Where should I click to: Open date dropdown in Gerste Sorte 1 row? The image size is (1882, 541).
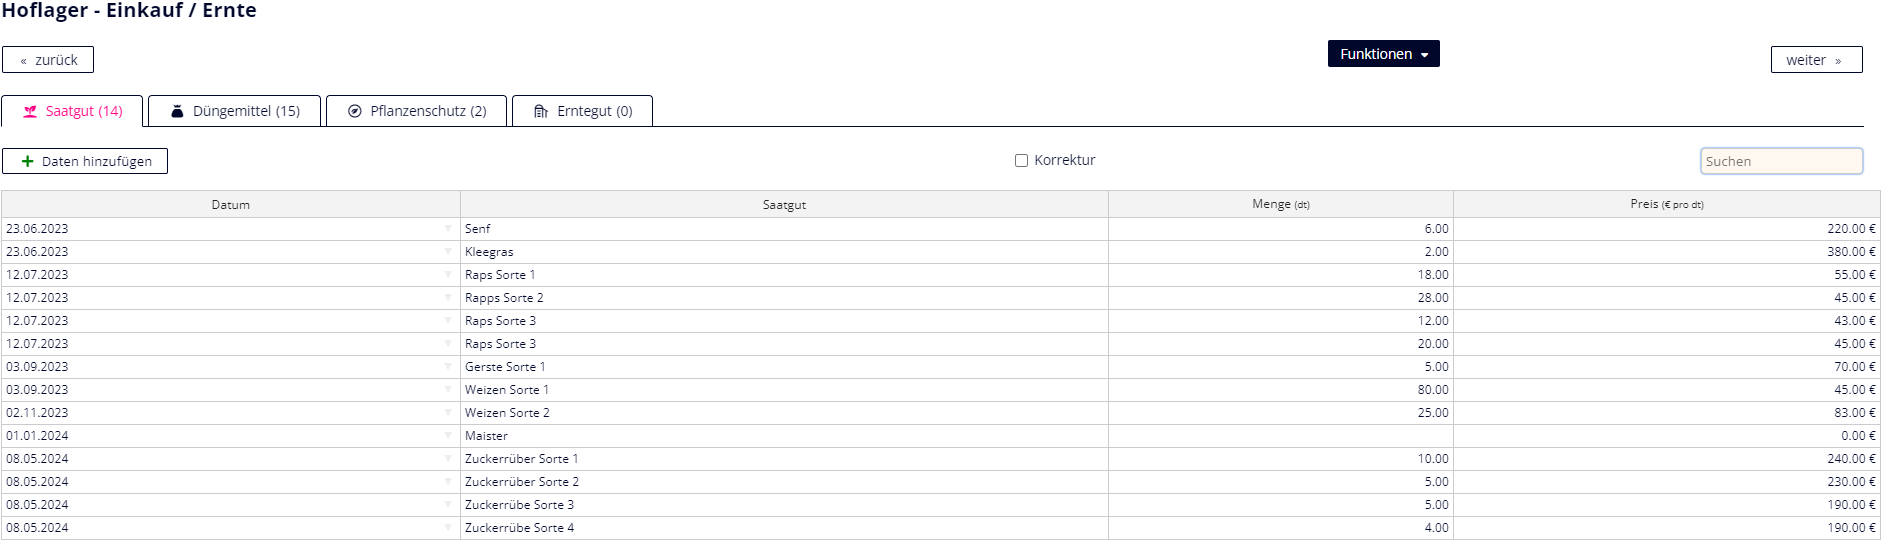point(448,367)
